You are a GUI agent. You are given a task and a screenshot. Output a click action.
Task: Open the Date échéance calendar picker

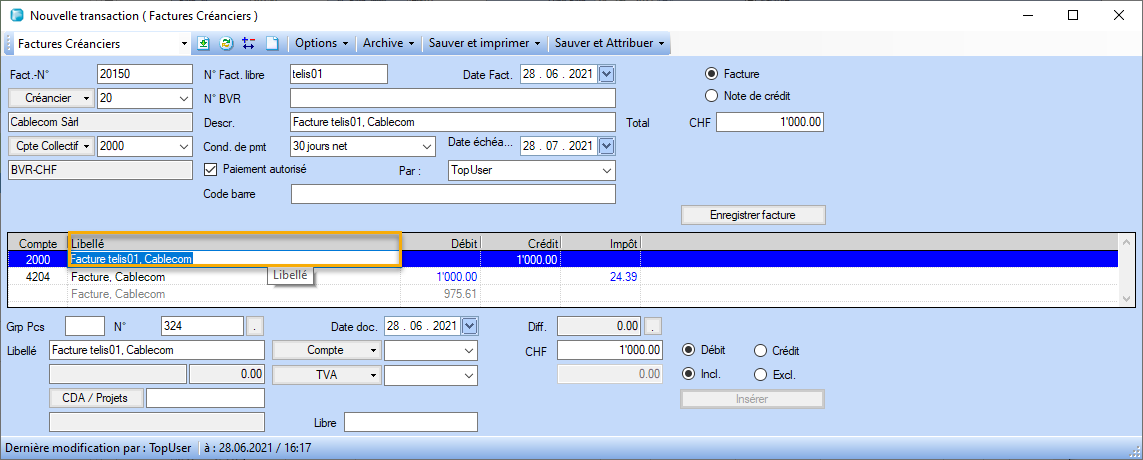606,146
